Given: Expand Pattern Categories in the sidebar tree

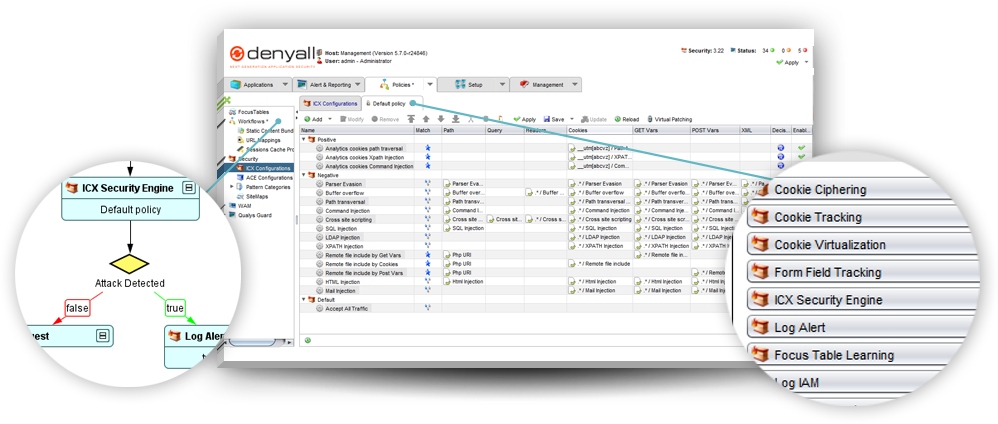Looking at the screenshot, I should click(x=232, y=187).
